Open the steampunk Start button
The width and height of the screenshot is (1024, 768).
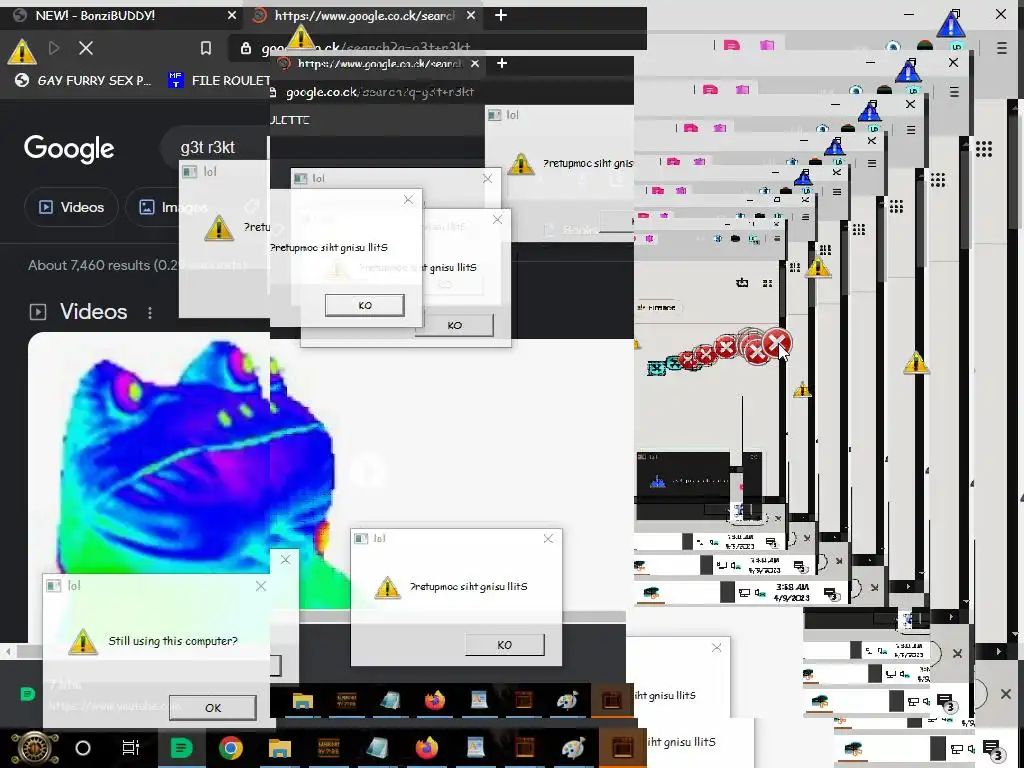coord(35,748)
